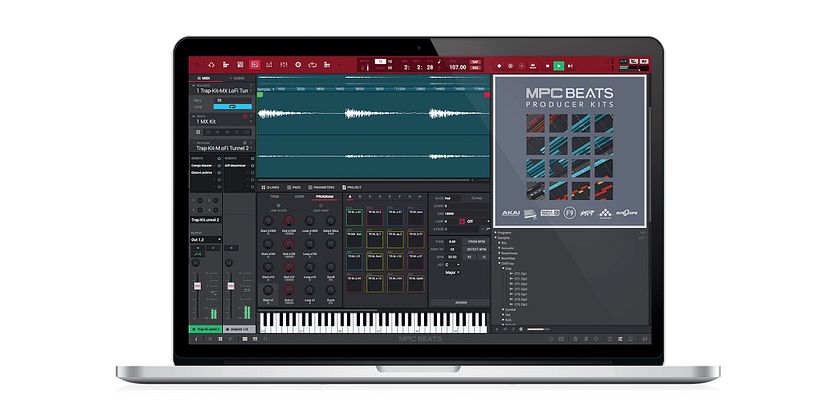Click the Q-LINKS icon tab
Viewport: 820px width, 409px height.
coord(270,187)
